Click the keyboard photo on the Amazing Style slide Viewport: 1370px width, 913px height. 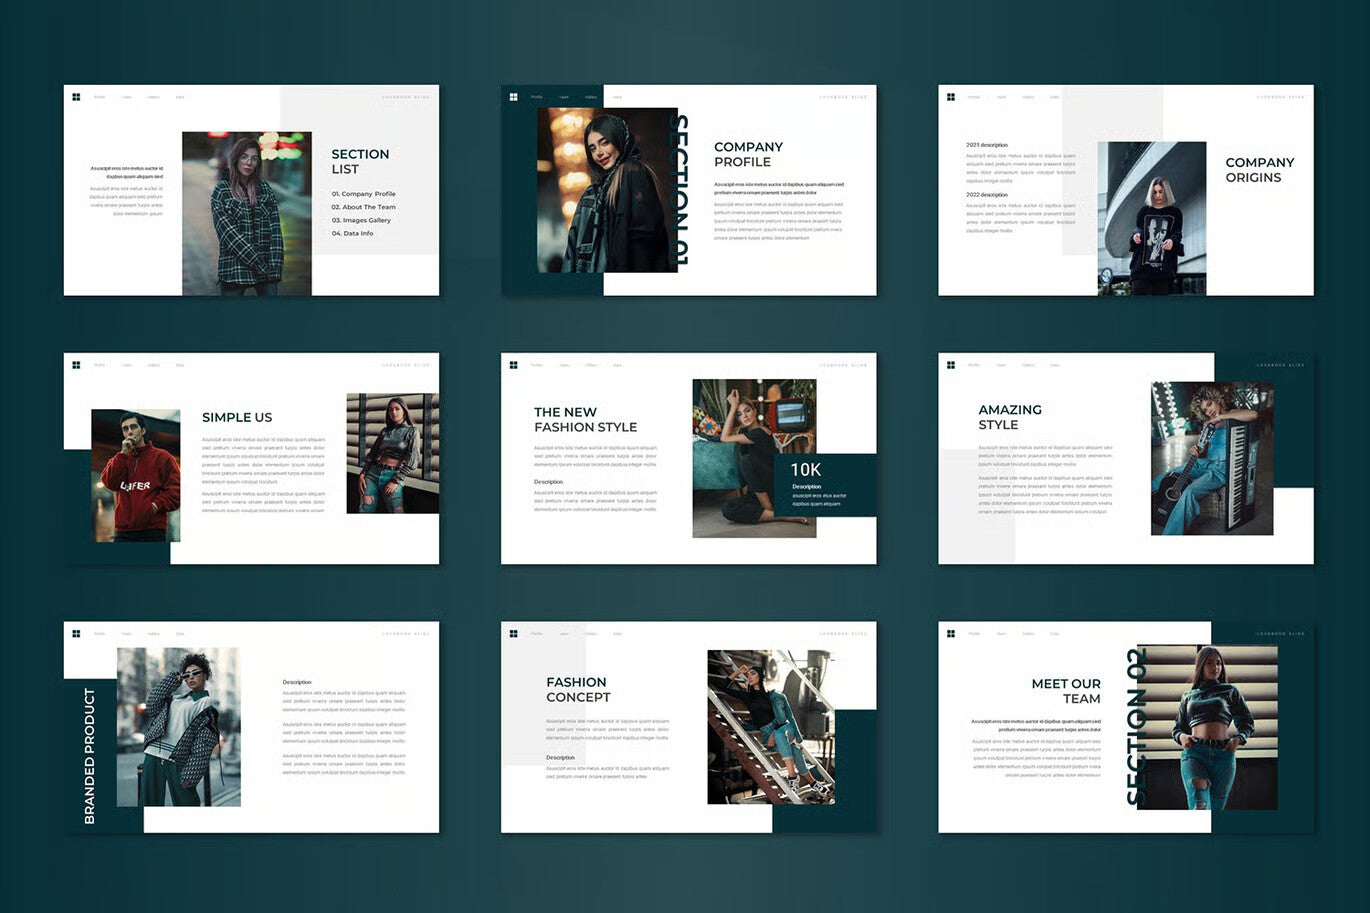(1211, 458)
